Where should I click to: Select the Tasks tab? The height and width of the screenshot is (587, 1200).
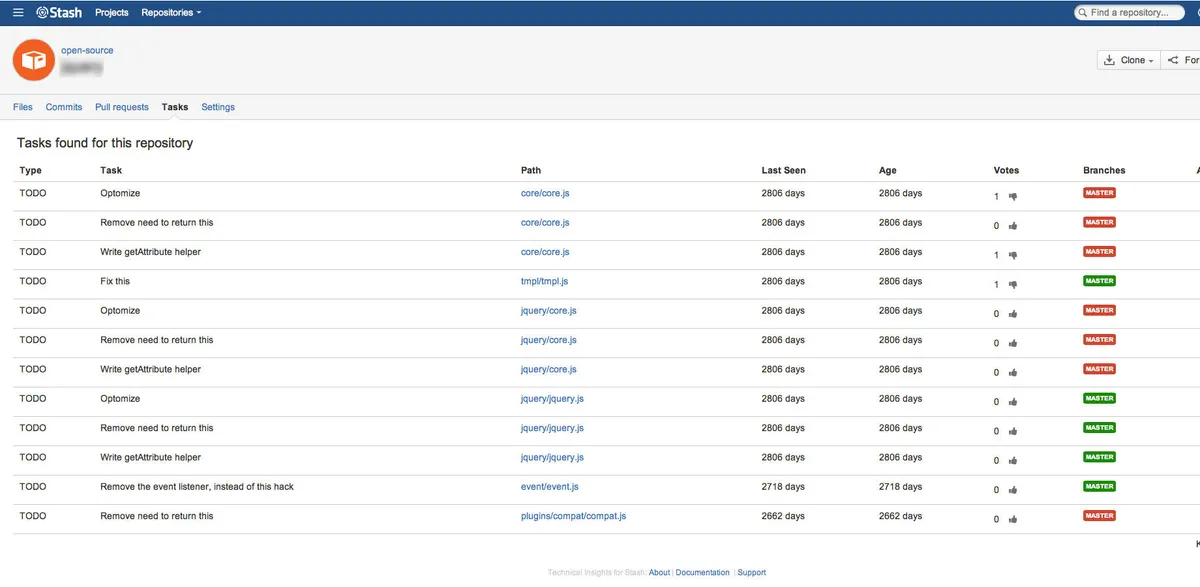coord(175,107)
